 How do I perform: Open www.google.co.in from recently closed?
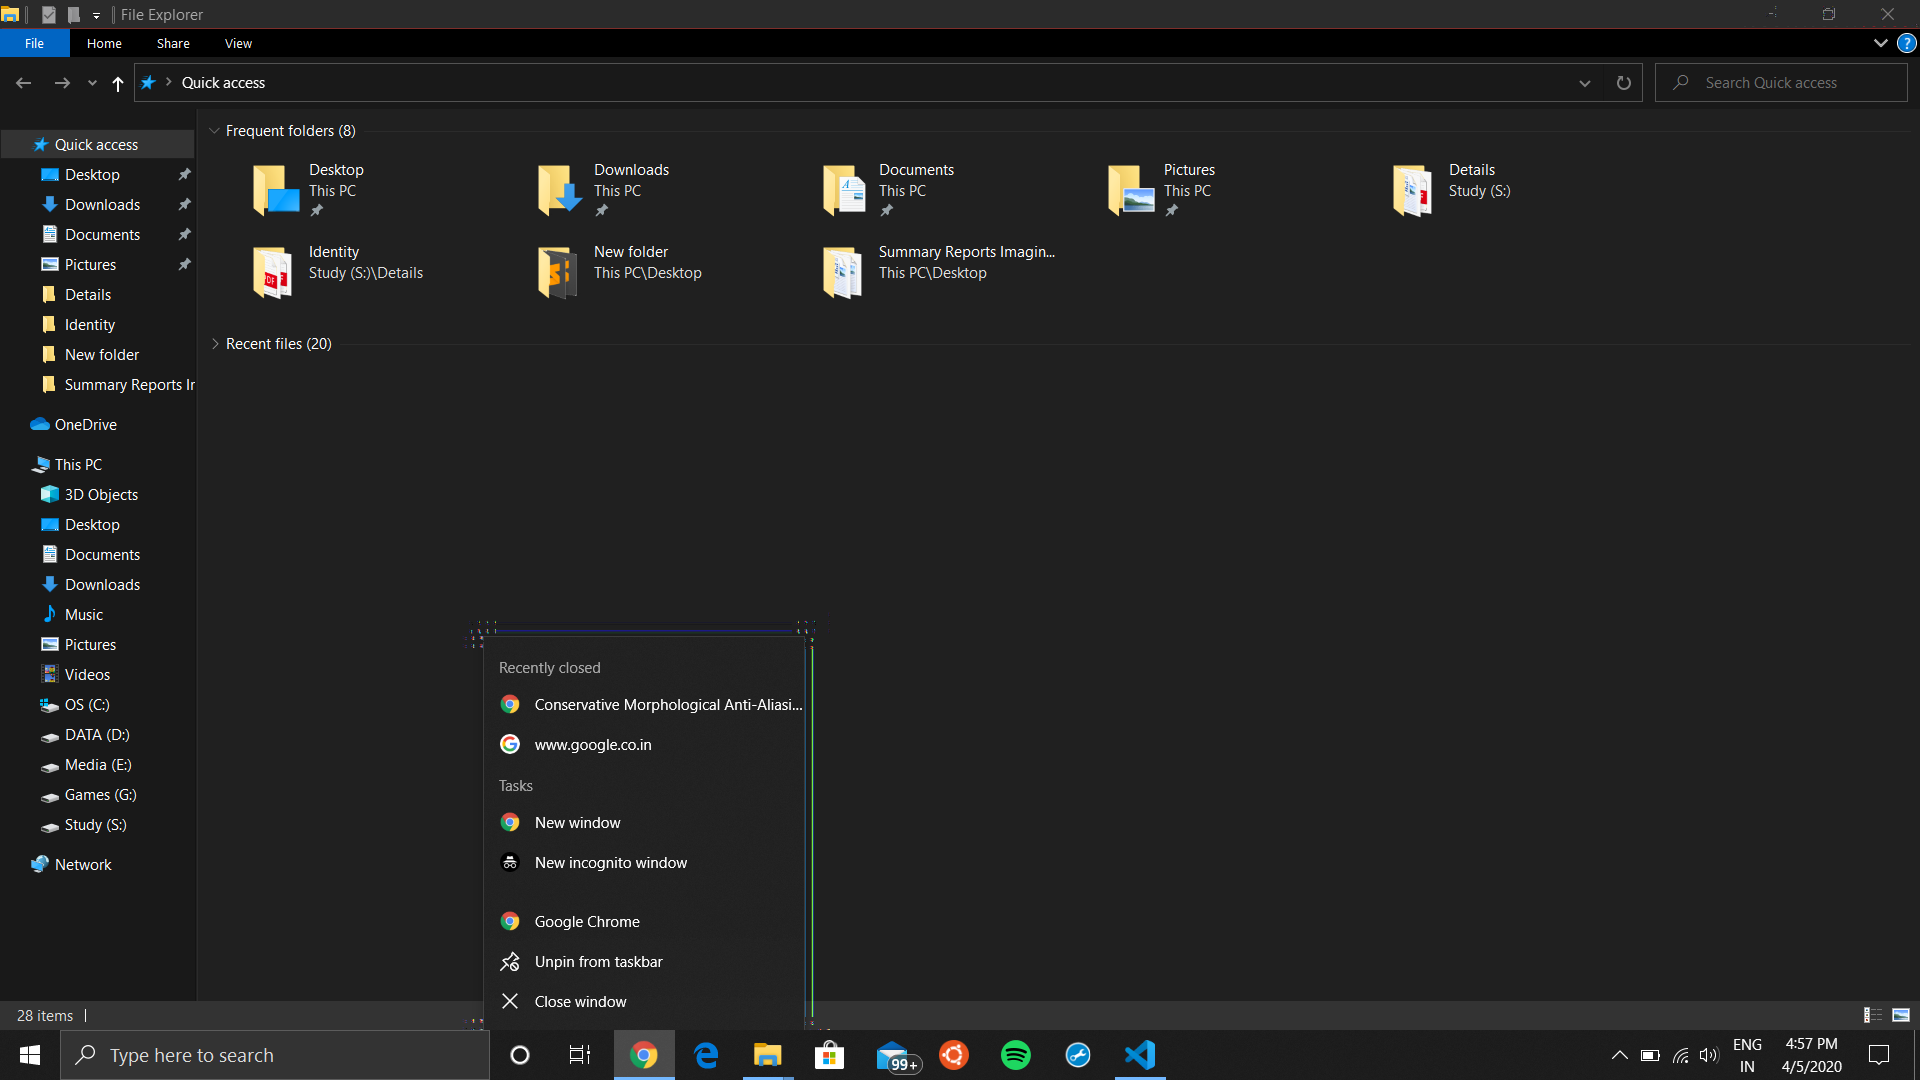(x=593, y=744)
